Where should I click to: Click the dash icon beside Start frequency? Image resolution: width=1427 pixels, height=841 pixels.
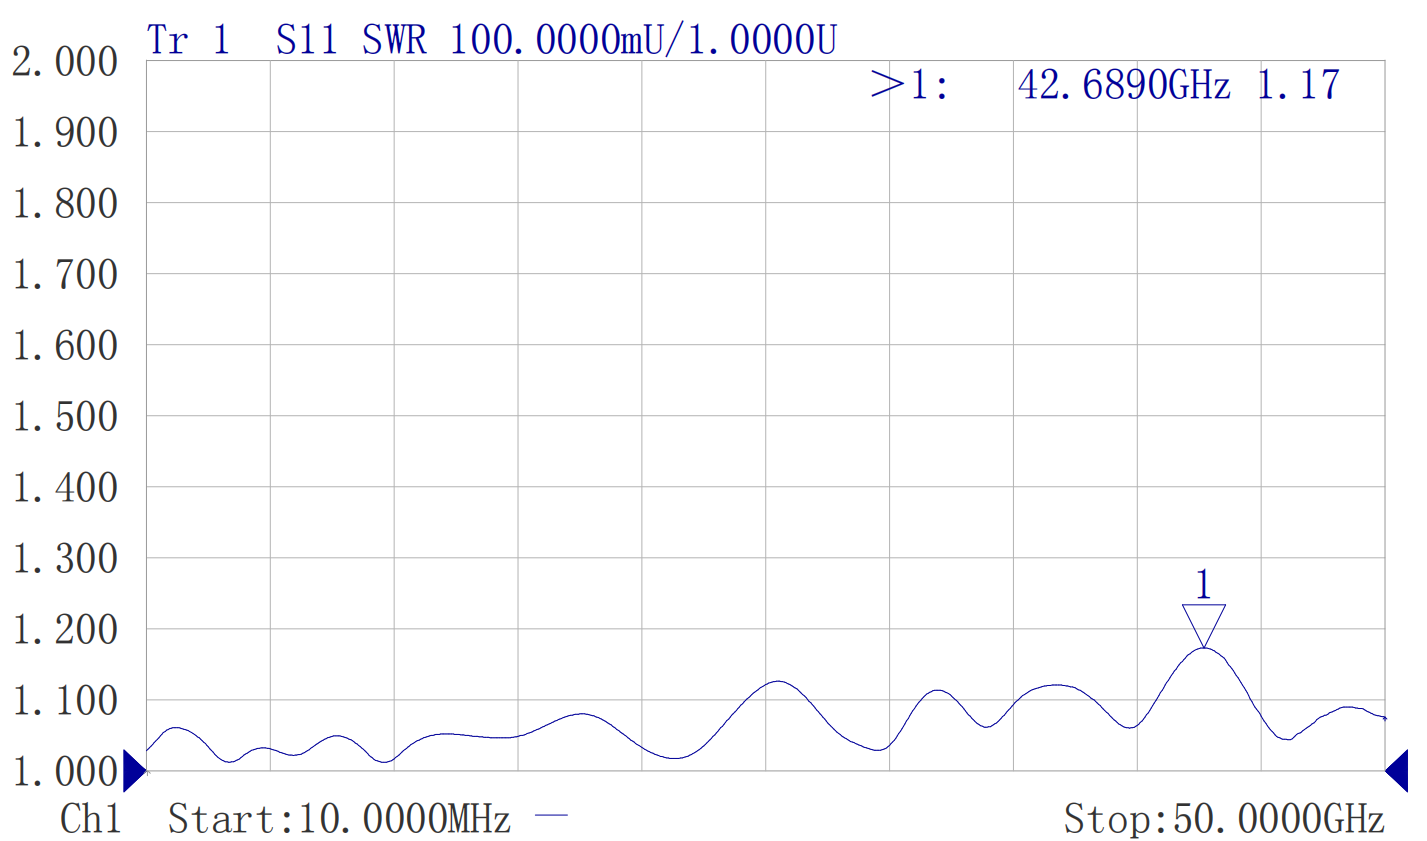[x=551, y=817]
